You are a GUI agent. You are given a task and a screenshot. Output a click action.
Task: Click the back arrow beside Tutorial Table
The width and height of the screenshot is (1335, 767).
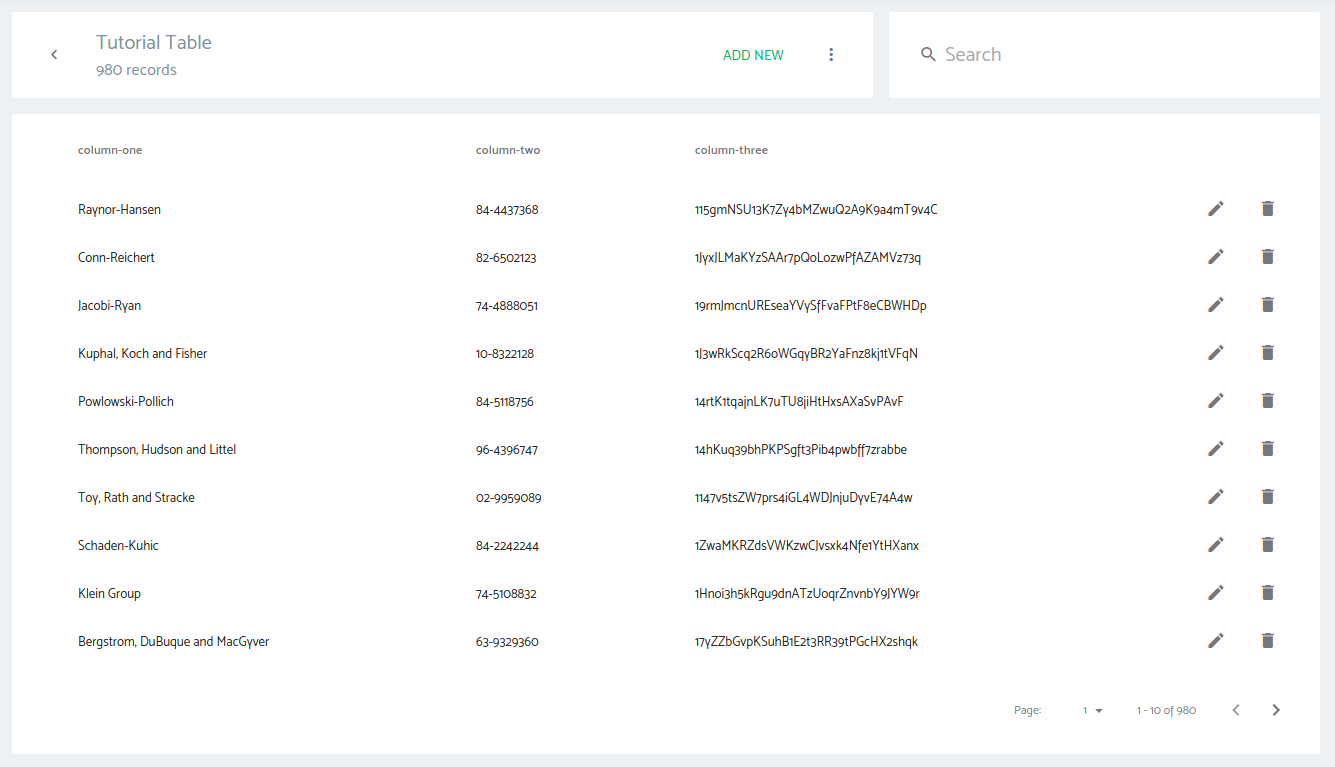click(54, 55)
